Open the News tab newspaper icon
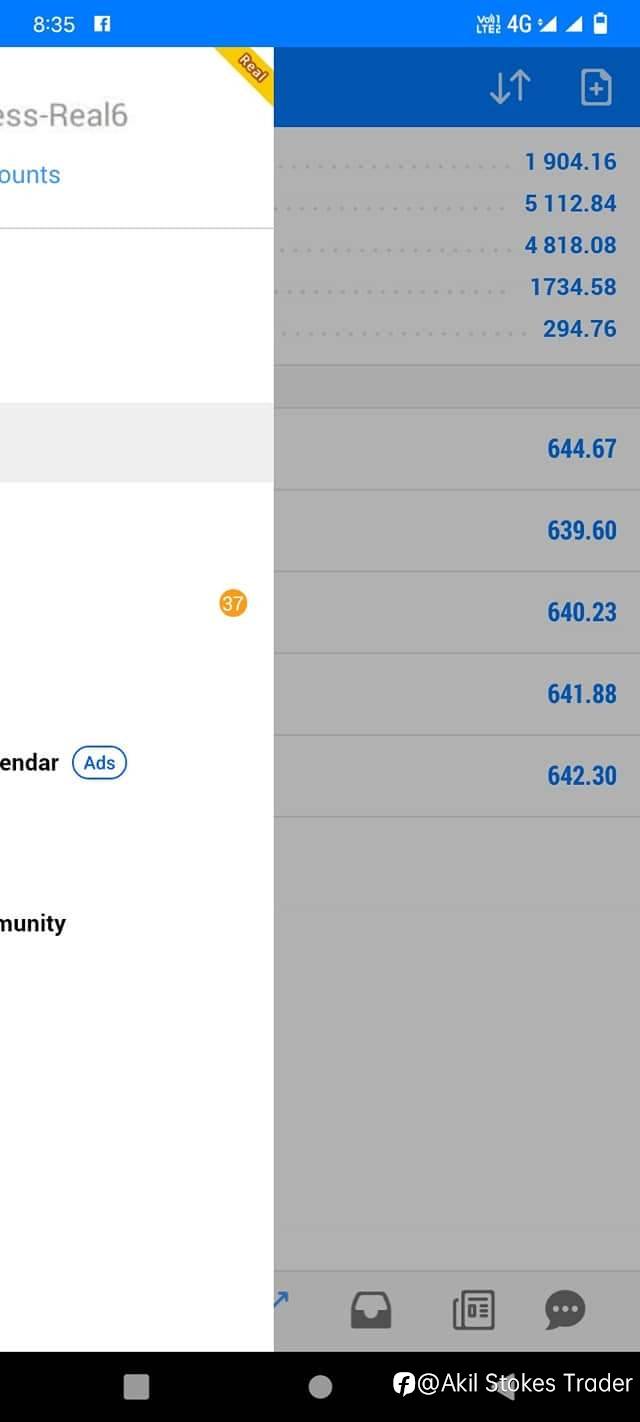This screenshot has width=640, height=1422. (473, 1310)
